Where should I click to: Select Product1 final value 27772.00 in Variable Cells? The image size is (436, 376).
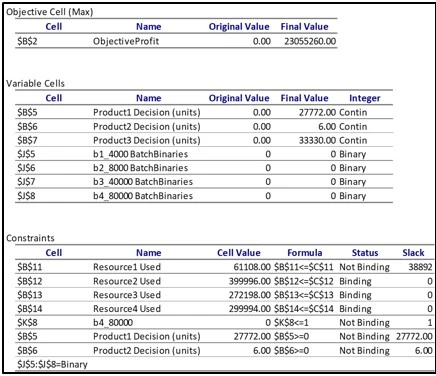317,112
